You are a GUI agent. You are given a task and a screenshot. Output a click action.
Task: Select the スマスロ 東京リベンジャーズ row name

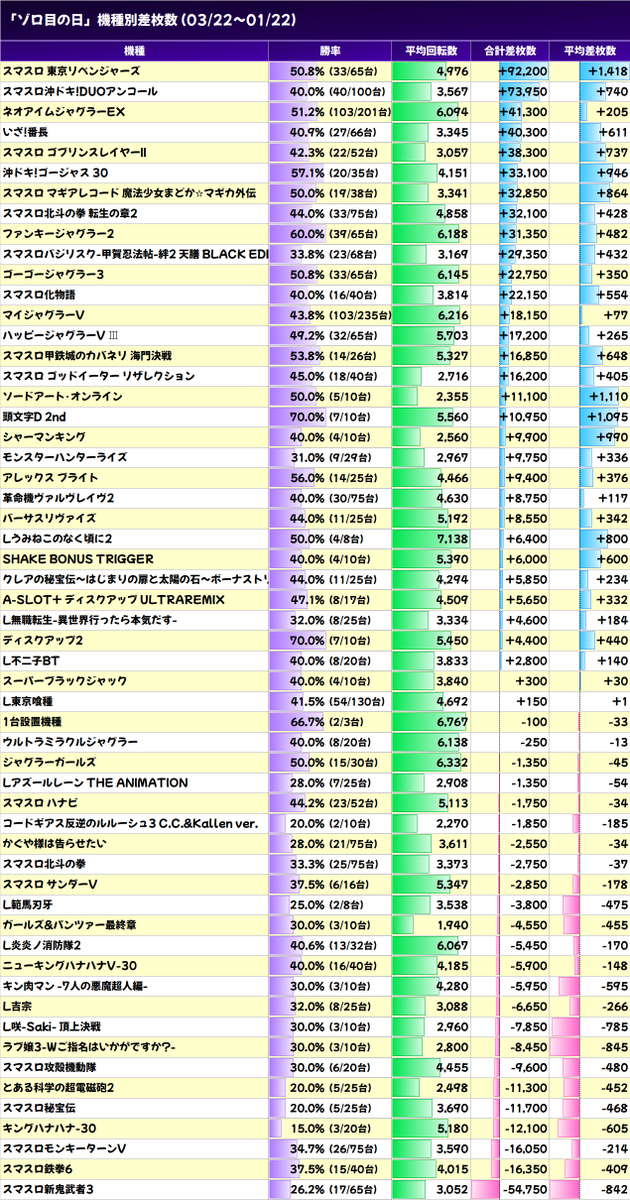[71, 71]
